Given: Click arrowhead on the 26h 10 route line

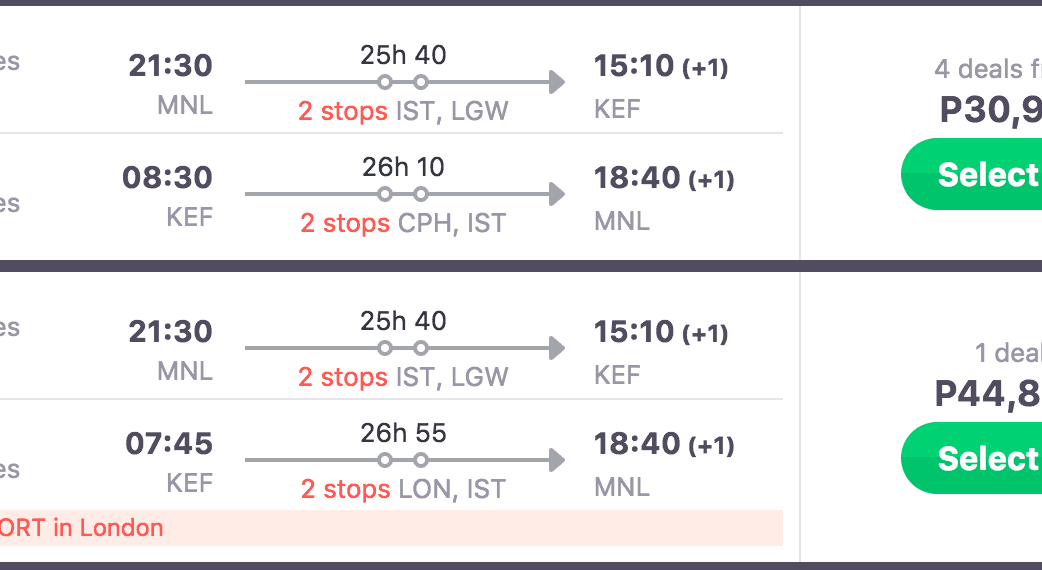Looking at the screenshot, I should click(557, 194).
